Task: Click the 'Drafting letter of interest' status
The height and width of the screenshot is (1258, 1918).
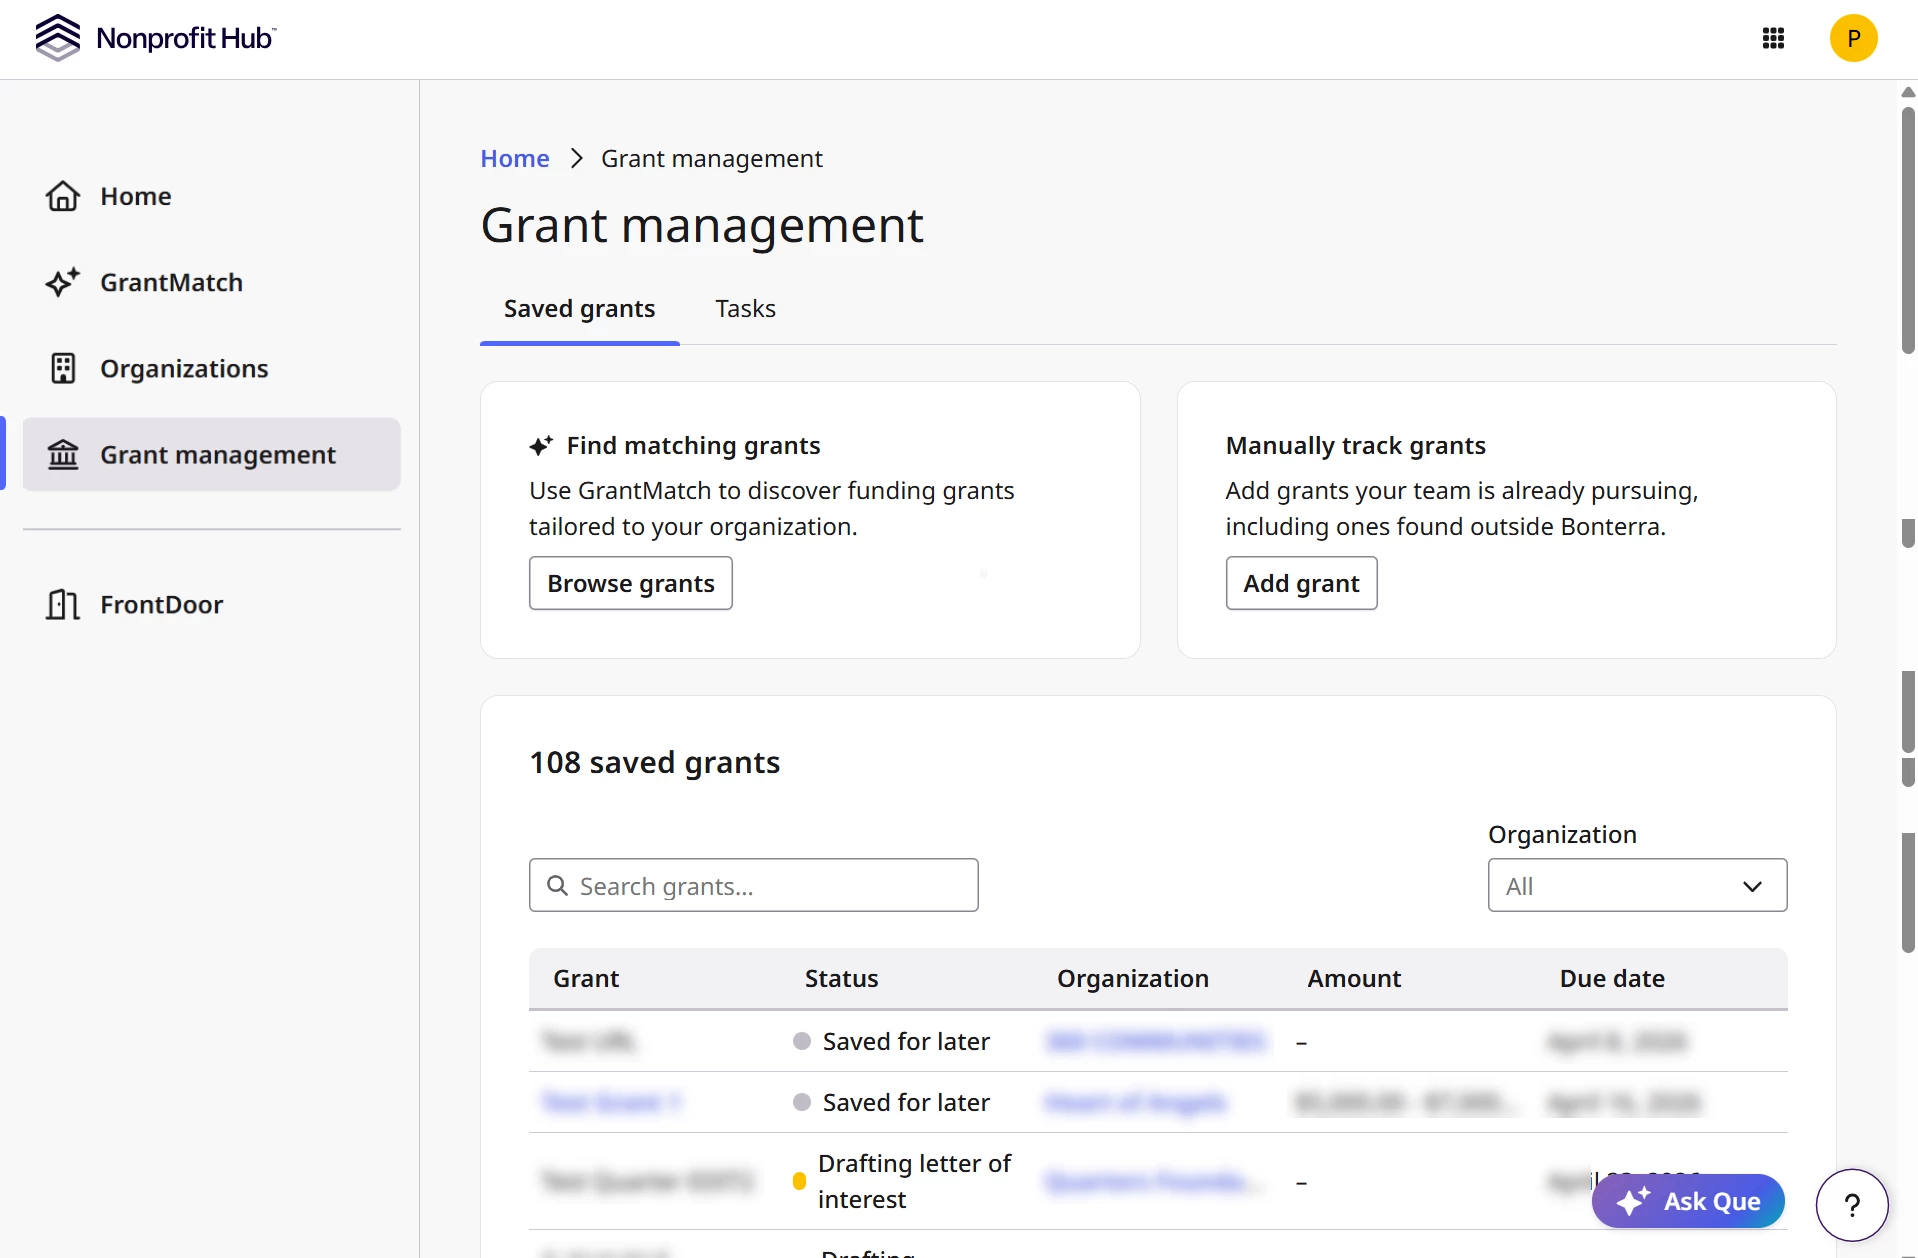Action: coord(915,1181)
